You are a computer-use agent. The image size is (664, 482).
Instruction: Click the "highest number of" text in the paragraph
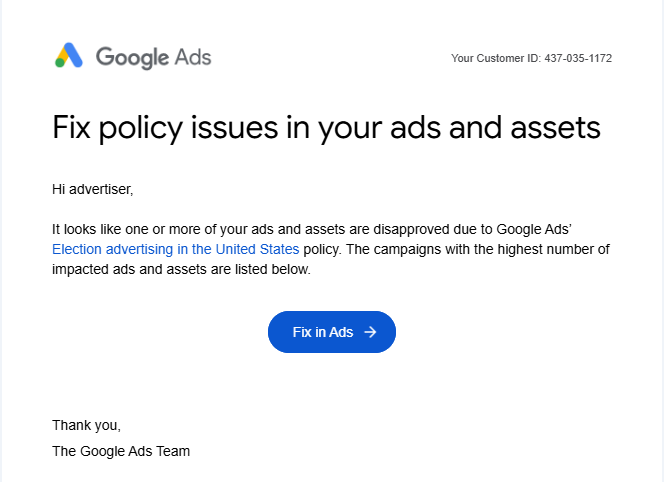[556, 249]
